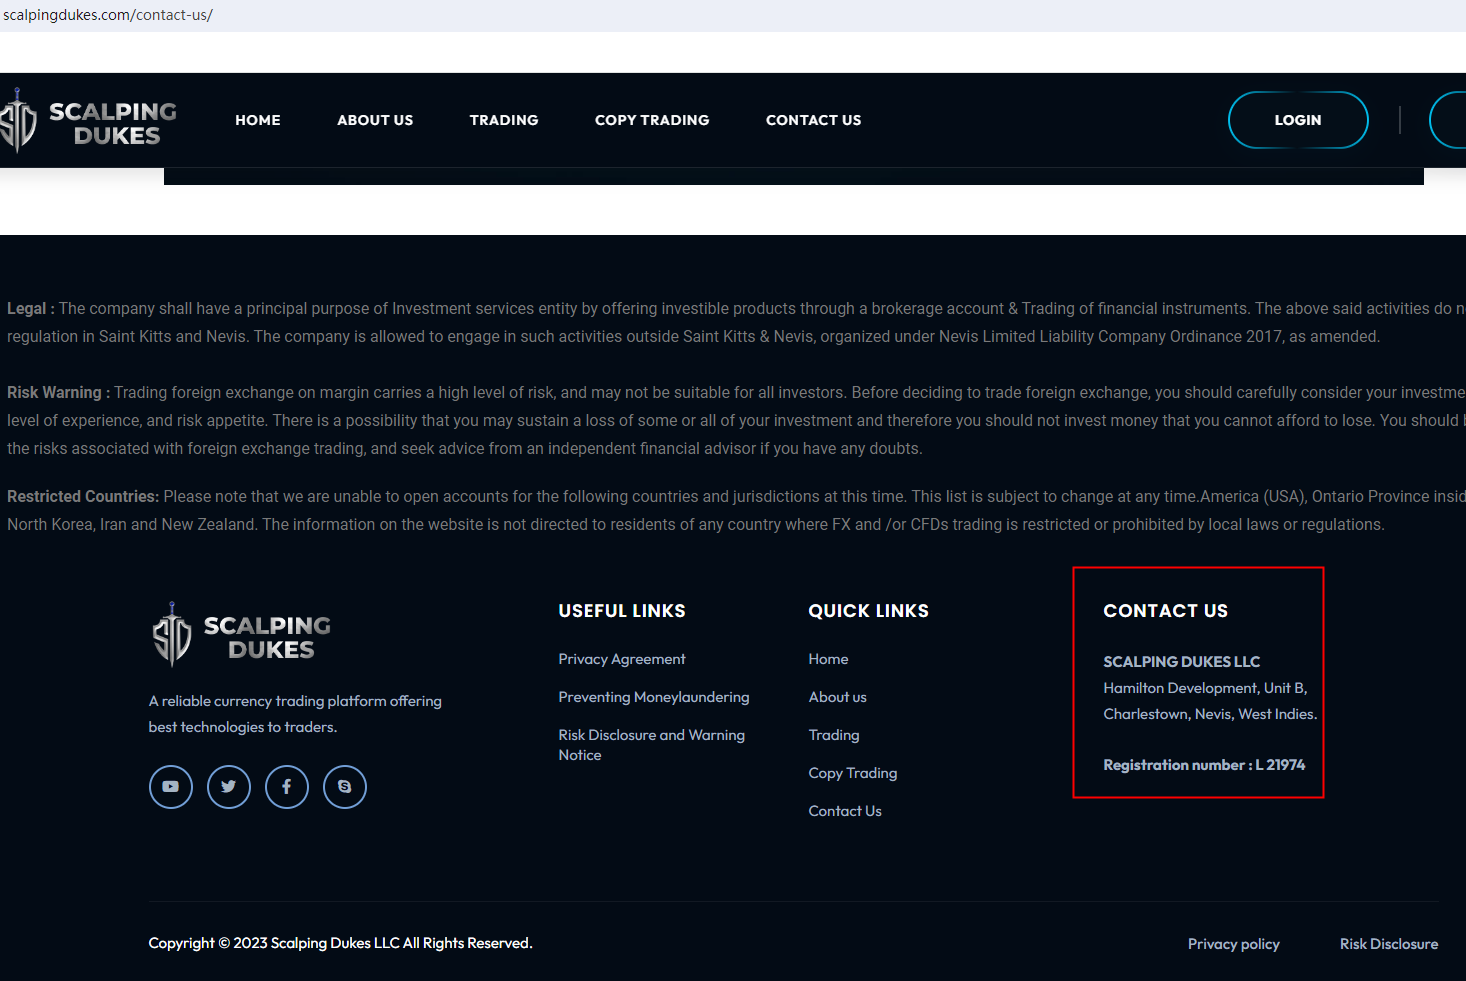Click the LOGIN button

point(1298,120)
